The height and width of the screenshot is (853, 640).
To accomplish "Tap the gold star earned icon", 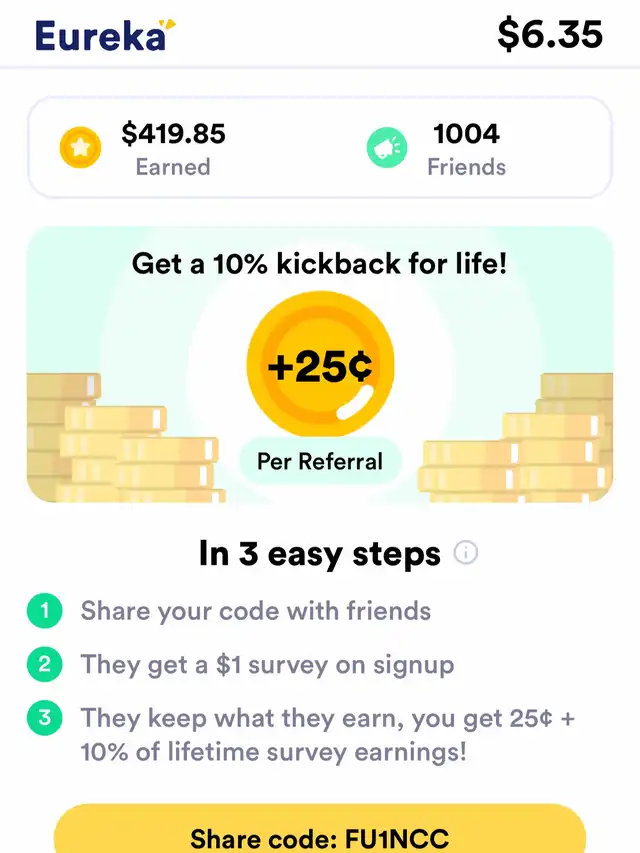I will coord(81,147).
